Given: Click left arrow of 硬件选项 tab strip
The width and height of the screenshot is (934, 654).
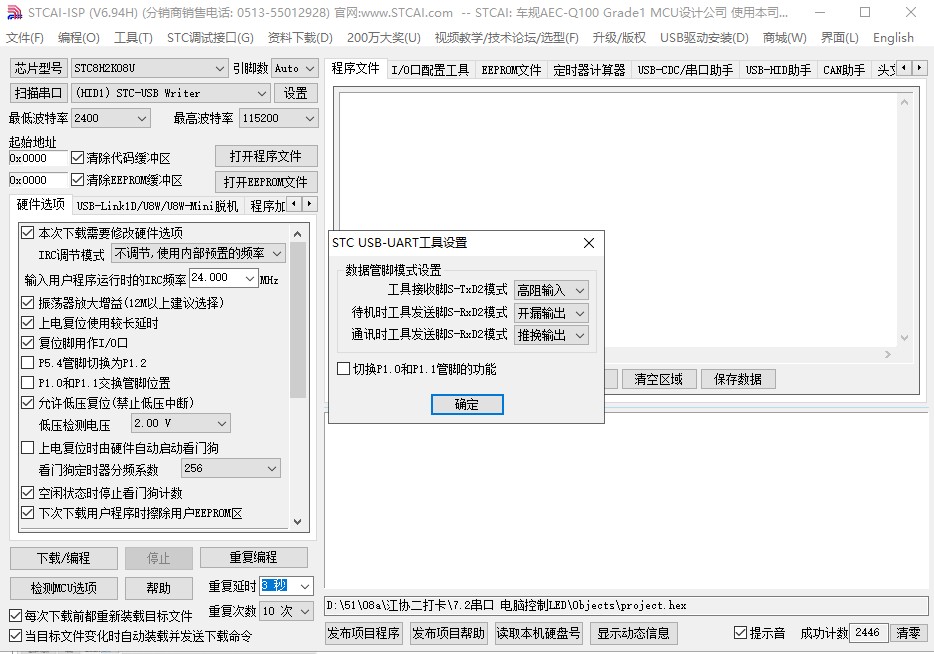Looking at the screenshot, I should pyautogui.click(x=295, y=204).
